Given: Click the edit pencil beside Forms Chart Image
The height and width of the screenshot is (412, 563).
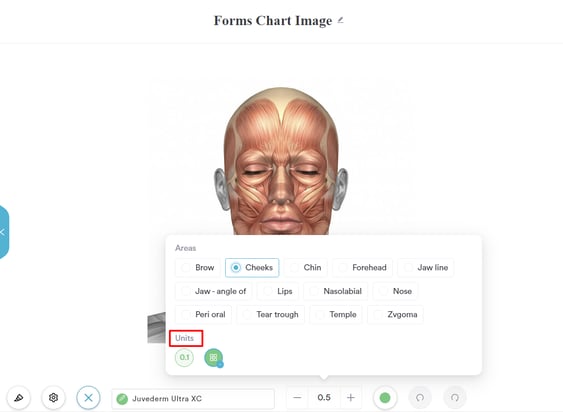Looking at the screenshot, I should pyautogui.click(x=340, y=20).
